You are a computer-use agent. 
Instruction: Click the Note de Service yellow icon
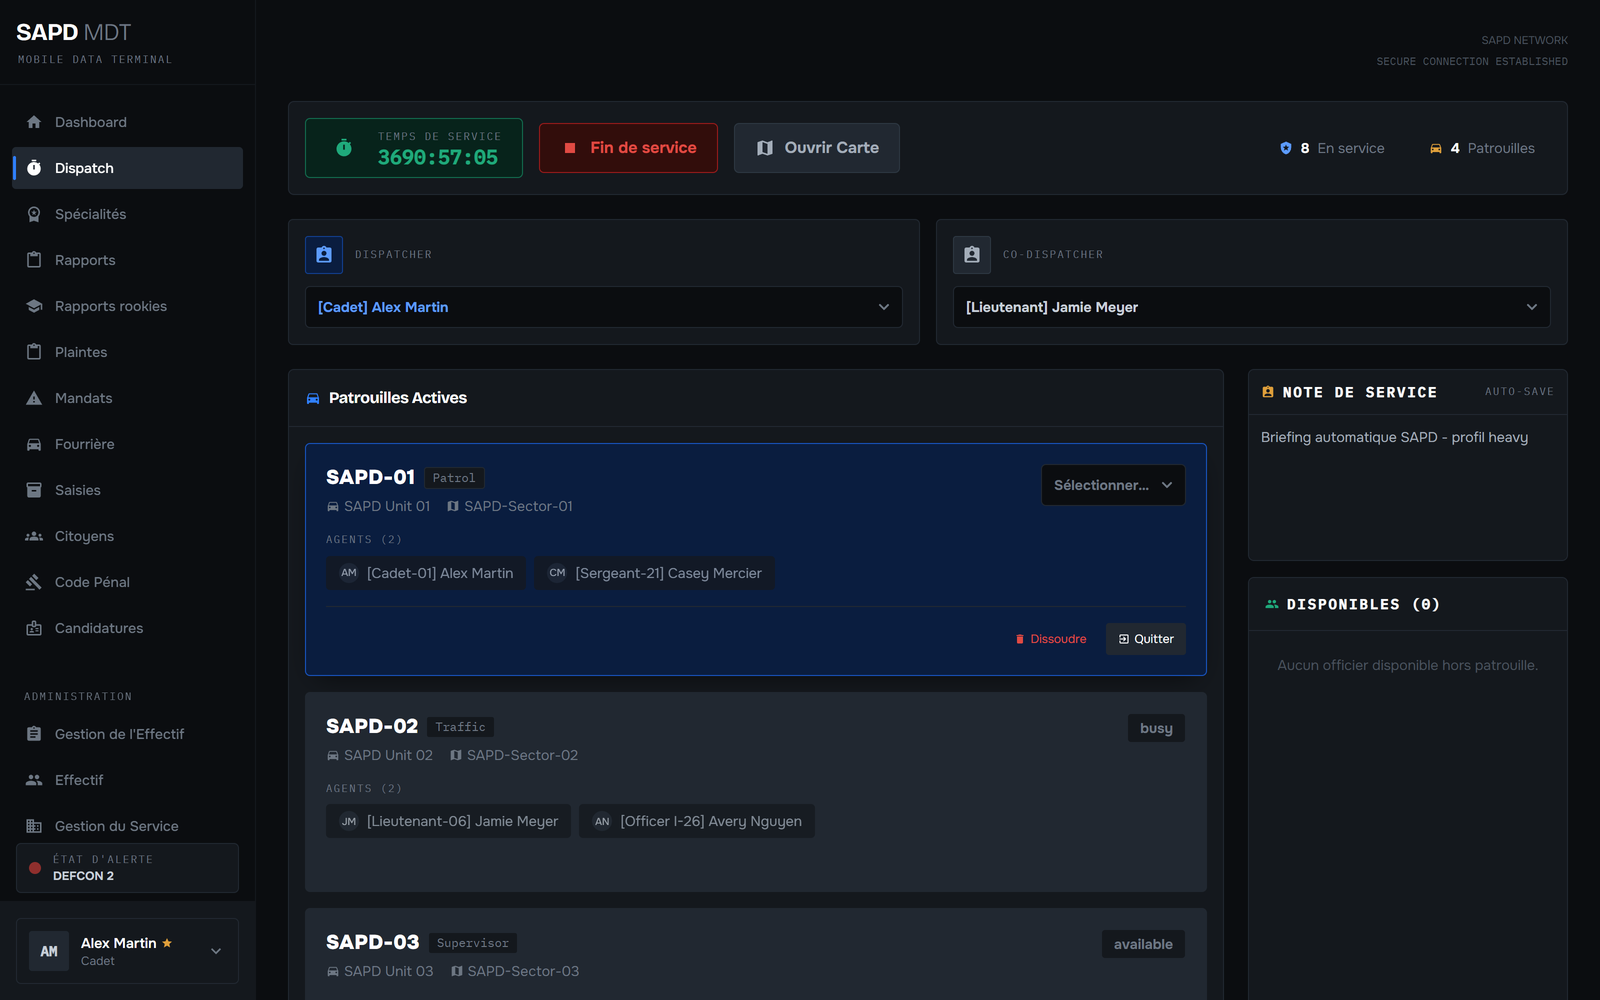pyautogui.click(x=1268, y=392)
